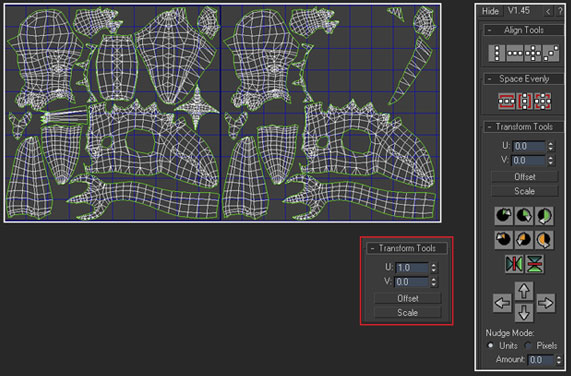This screenshot has height=376, width=571.
Task: Choose the diagonal align tool icon
Action: tap(551, 53)
